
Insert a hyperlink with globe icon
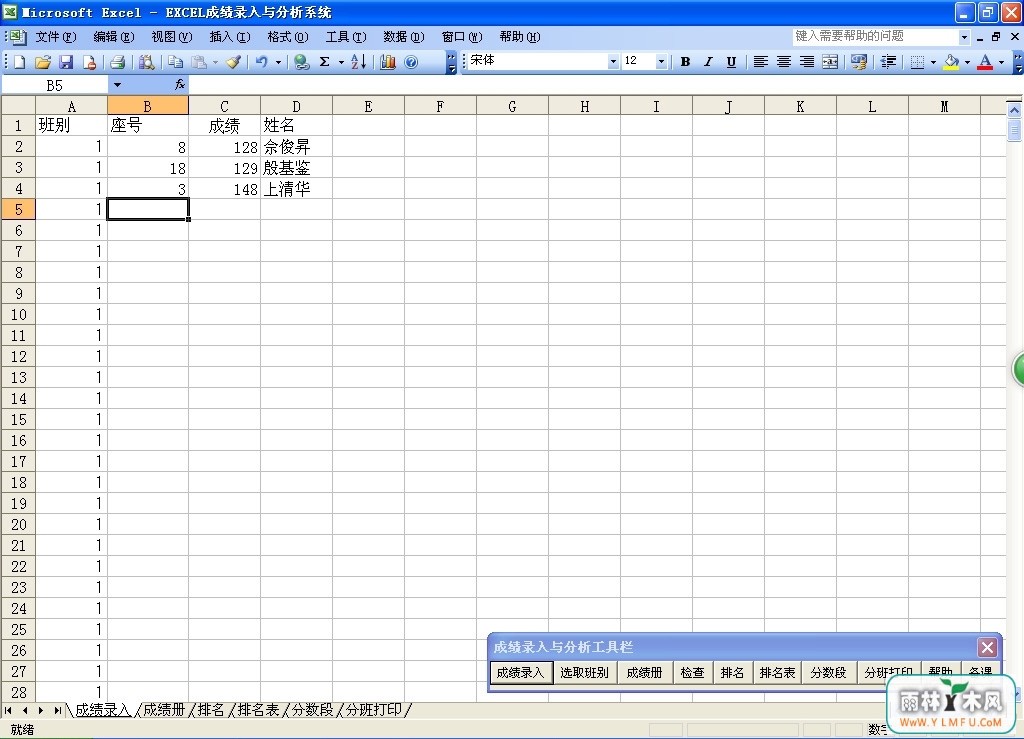pyautogui.click(x=301, y=62)
